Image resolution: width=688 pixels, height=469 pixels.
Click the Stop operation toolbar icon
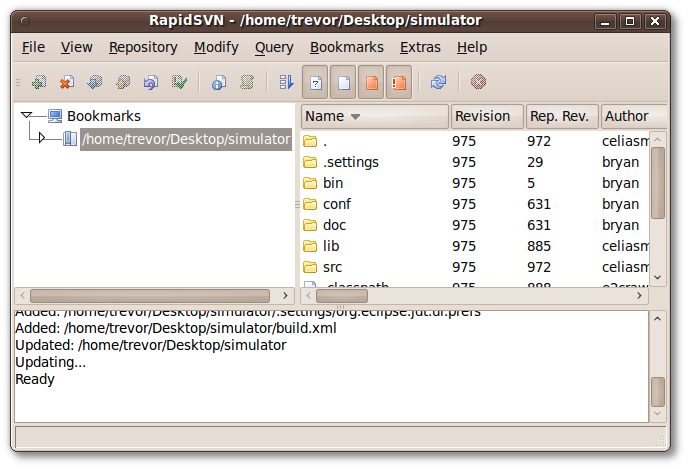coord(478,82)
